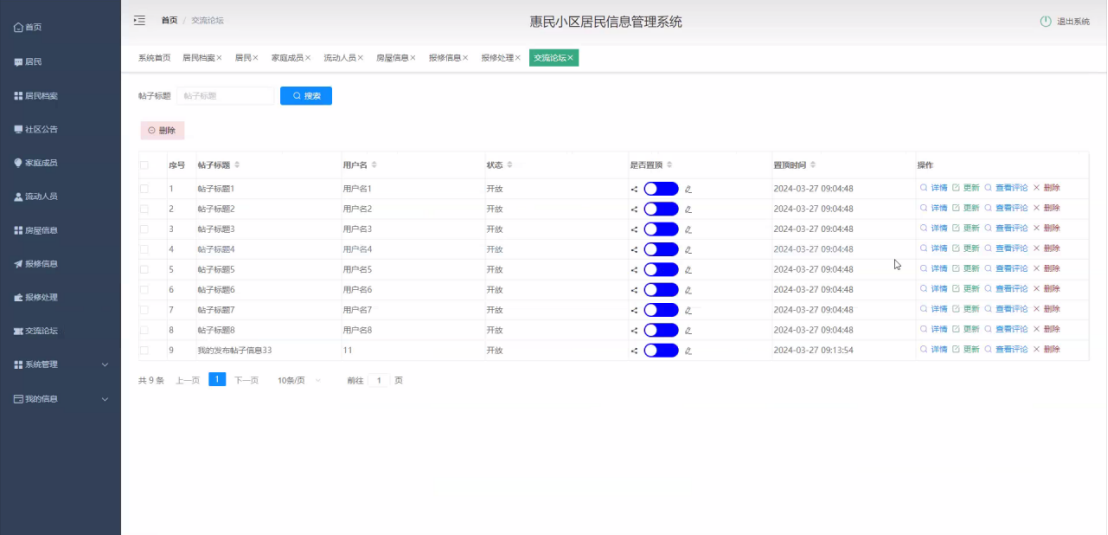The height and width of the screenshot is (535, 1108).
Task: Click the share icon in row 帖子标题4
Action: click(x=634, y=249)
